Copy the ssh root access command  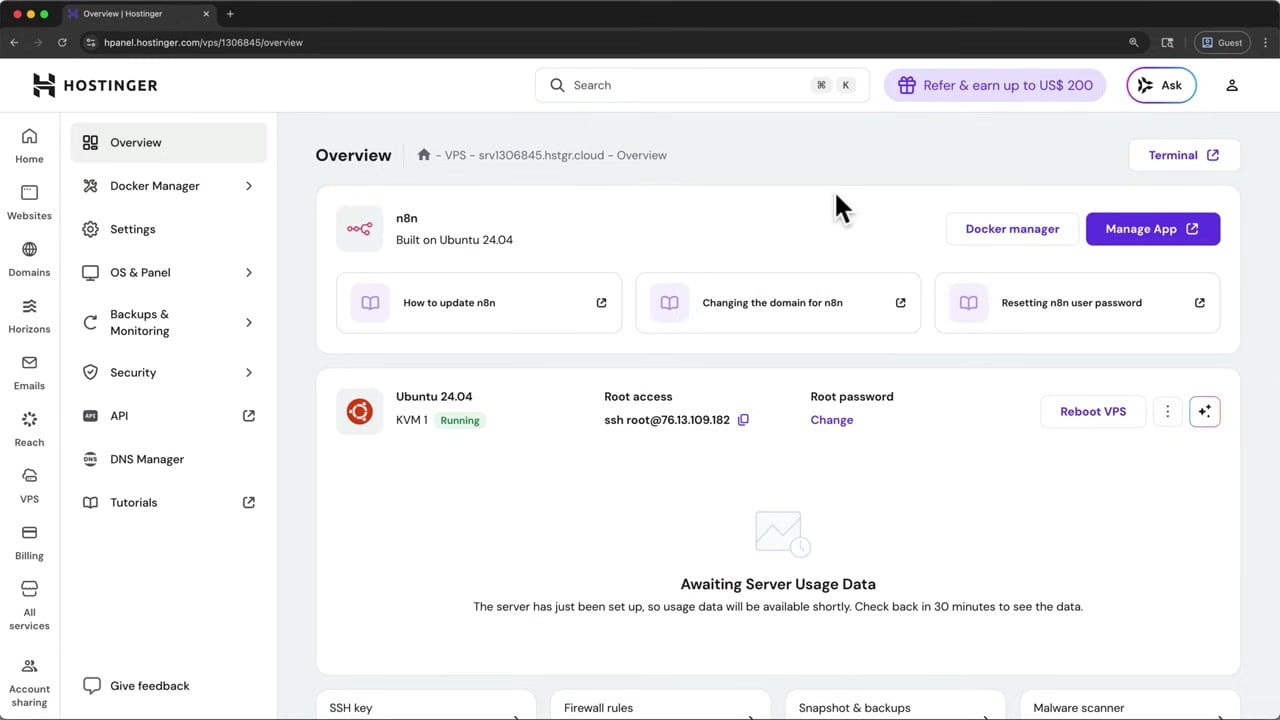[743, 420]
